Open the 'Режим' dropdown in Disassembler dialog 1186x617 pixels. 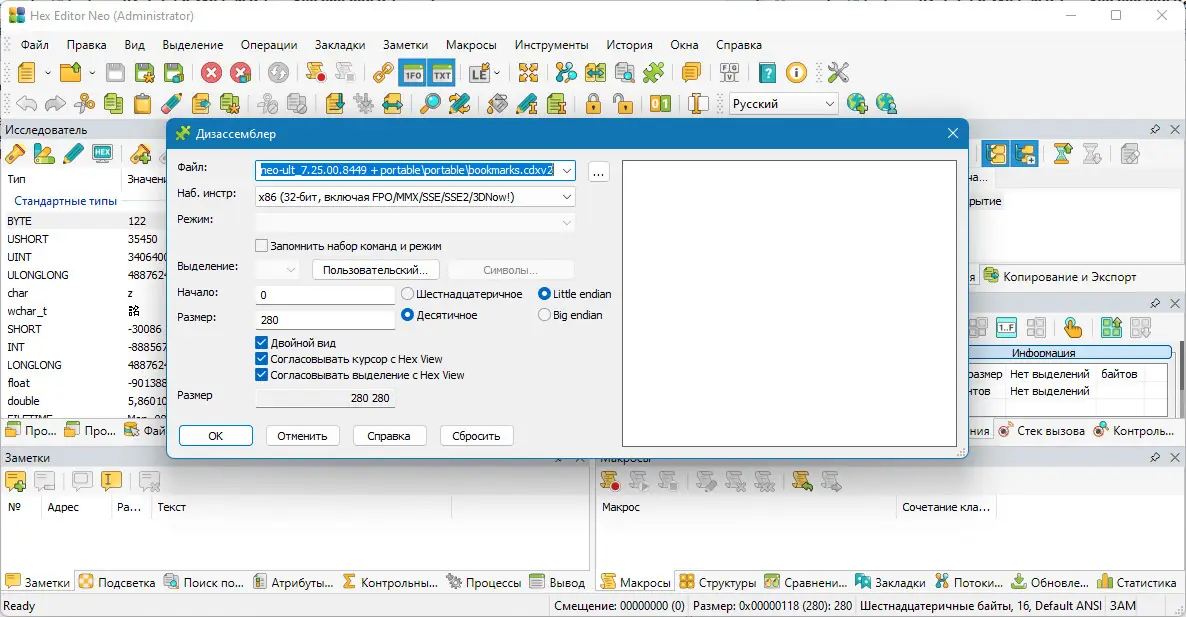(567, 222)
